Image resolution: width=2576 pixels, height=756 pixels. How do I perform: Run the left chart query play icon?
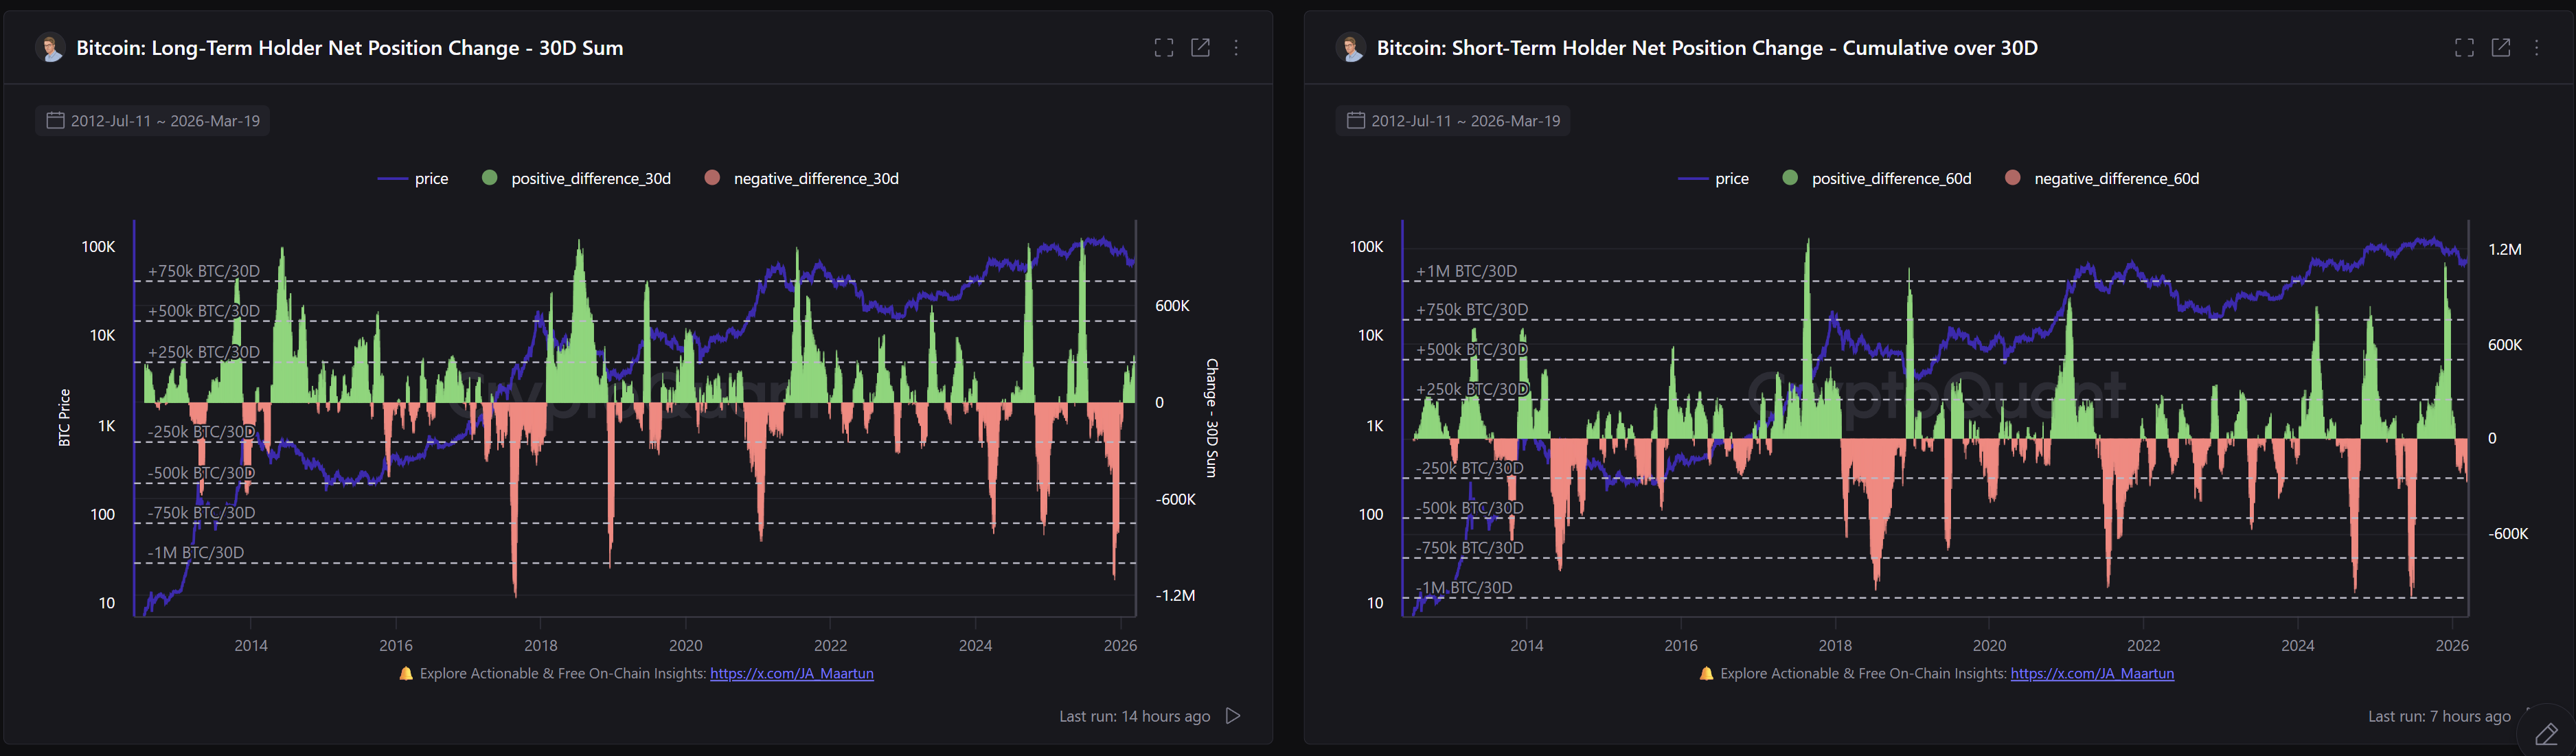(x=1233, y=716)
